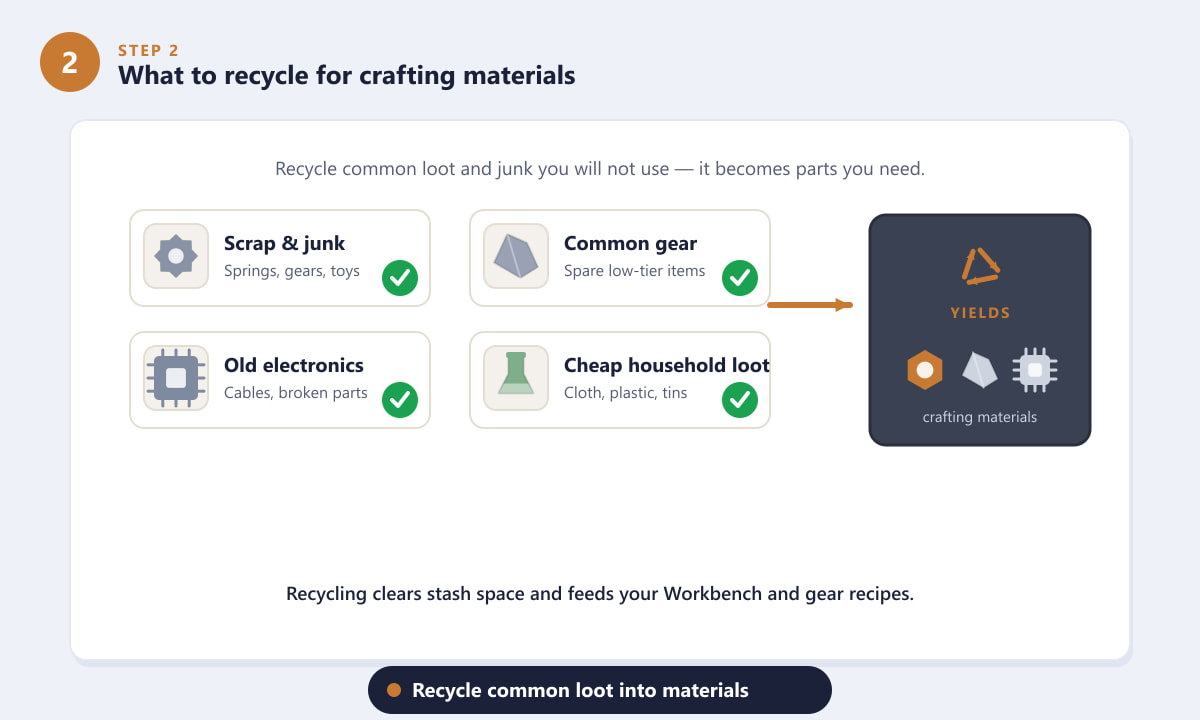Click the Old electronics chip icon
1200x720 pixels.
(x=176, y=378)
